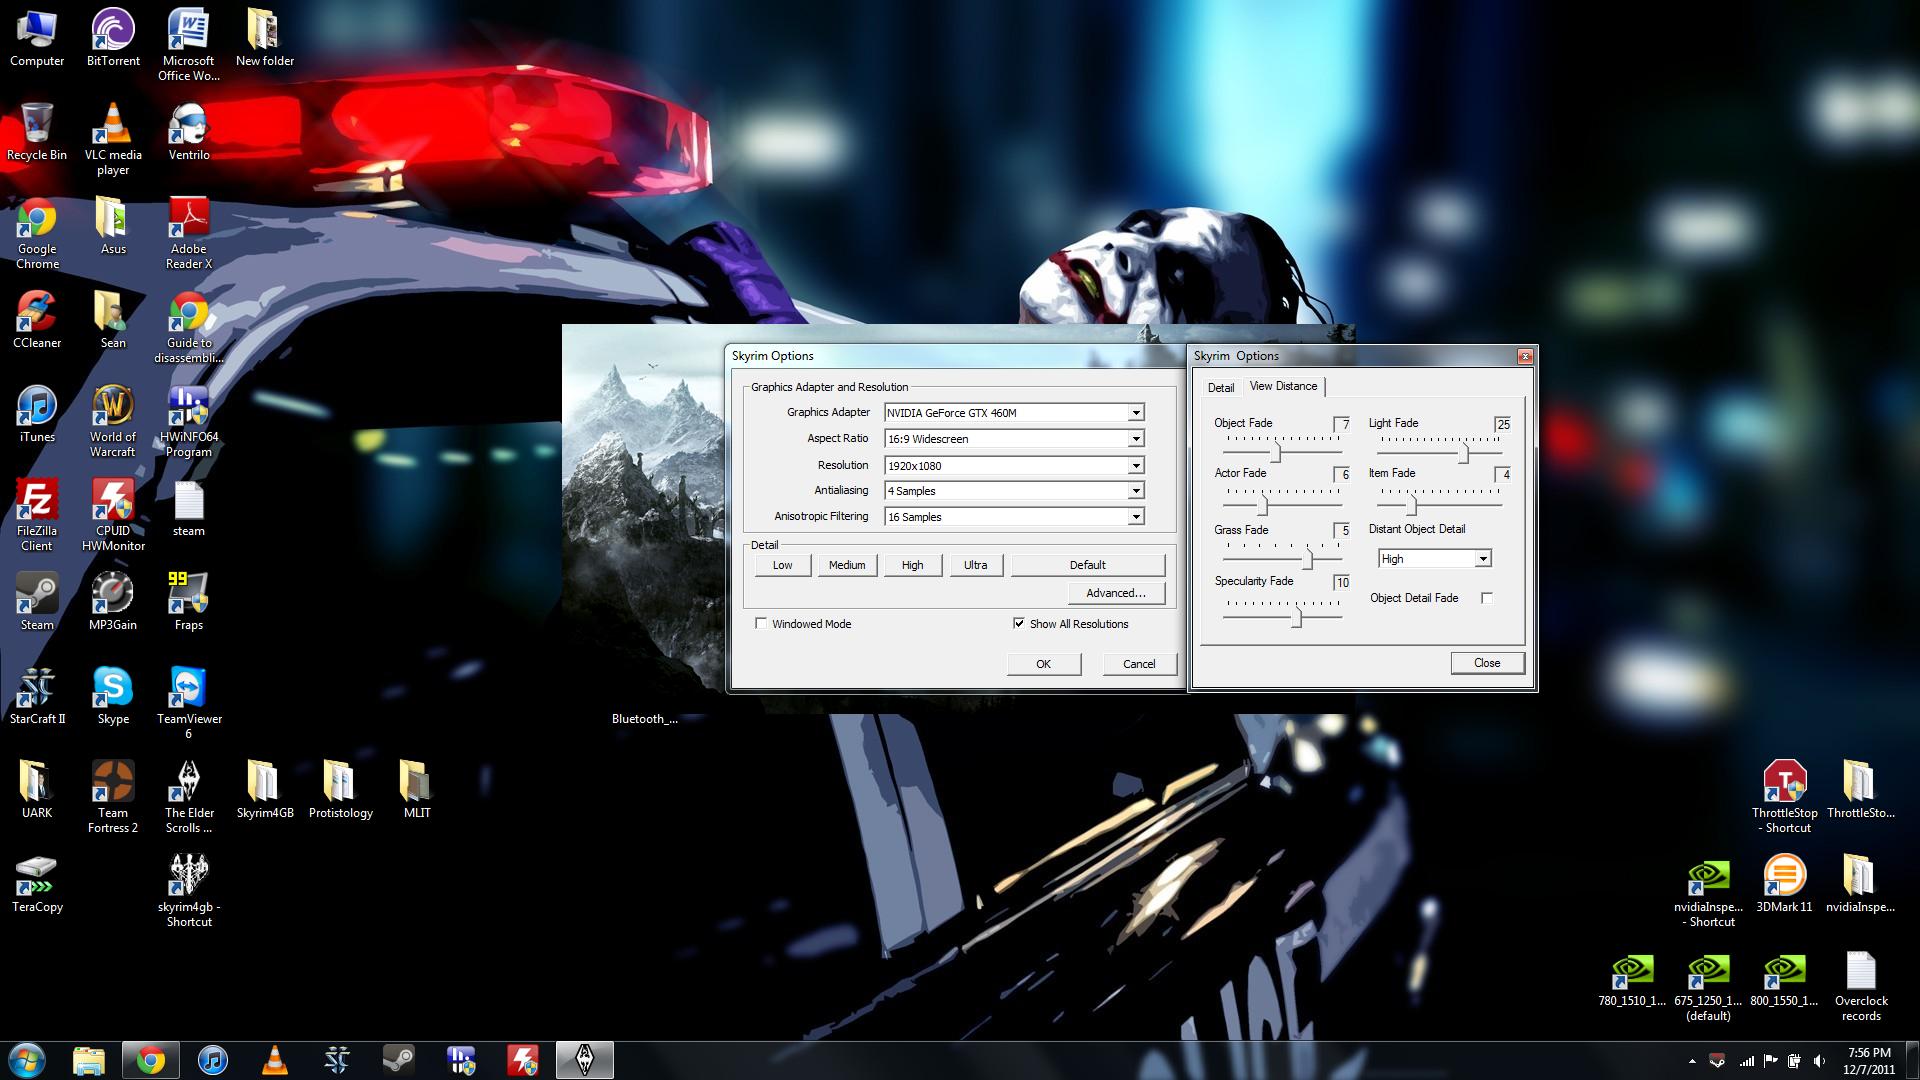The image size is (1920, 1080).
Task: Switch to Chrome in the taskbar
Action: 151,1060
